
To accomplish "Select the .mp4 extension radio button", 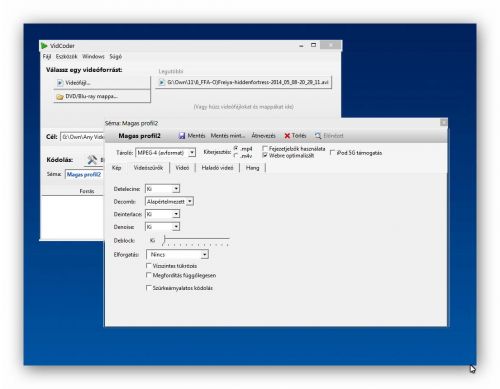I will click(236, 148).
